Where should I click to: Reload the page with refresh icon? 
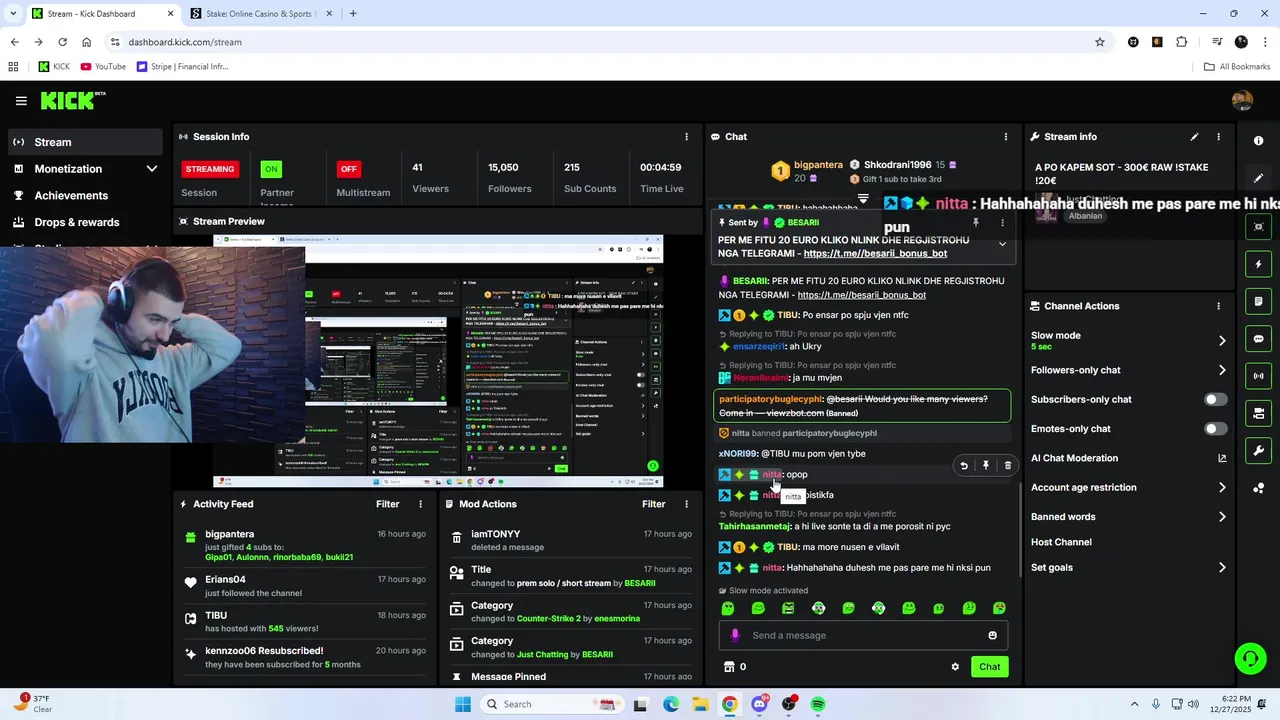(x=62, y=42)
